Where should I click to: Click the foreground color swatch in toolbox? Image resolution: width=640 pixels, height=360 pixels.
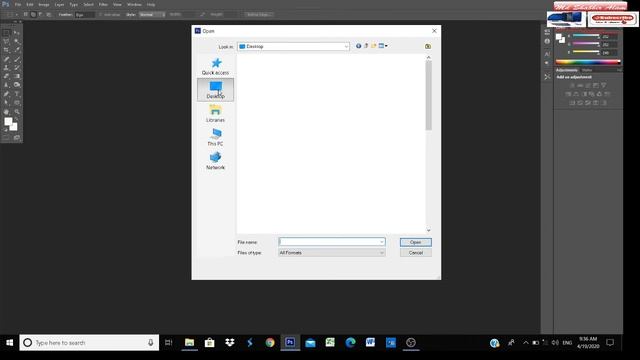(8, 122)
